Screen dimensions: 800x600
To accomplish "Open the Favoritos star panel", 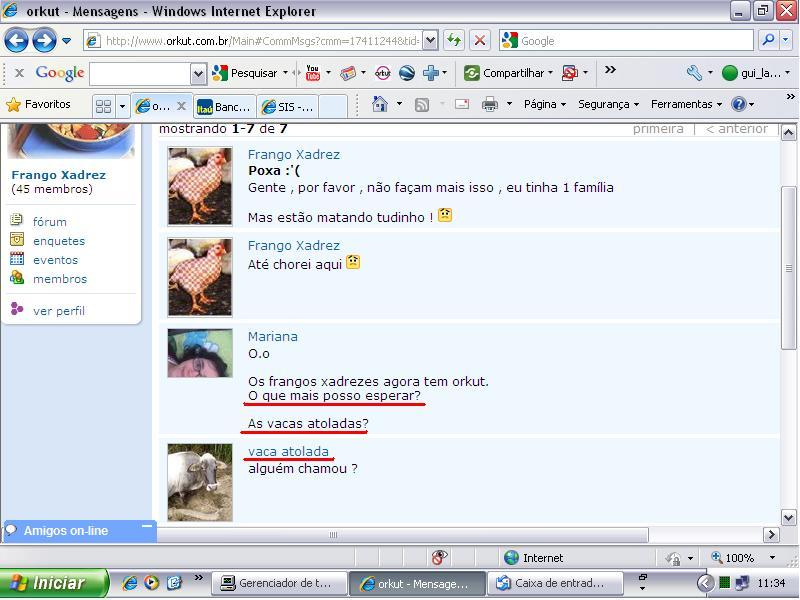I will [x=38, y=105].
